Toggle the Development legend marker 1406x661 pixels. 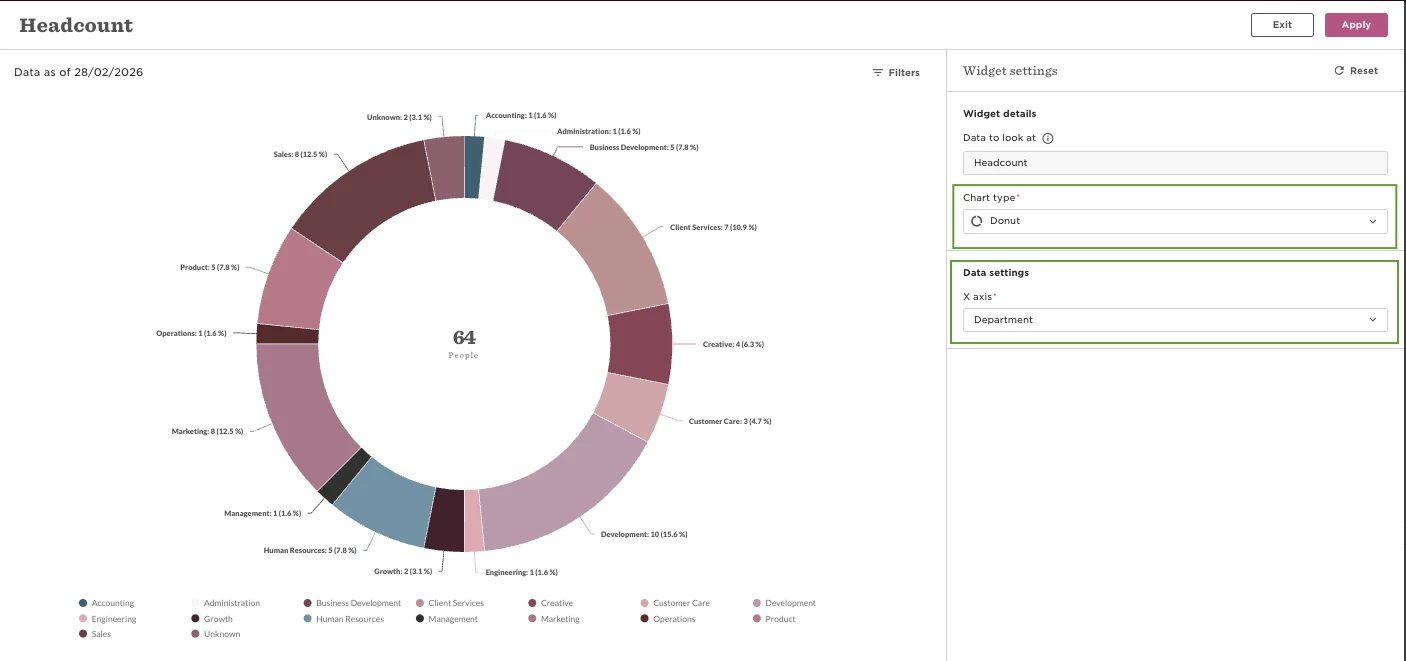(x=757, y=603)
